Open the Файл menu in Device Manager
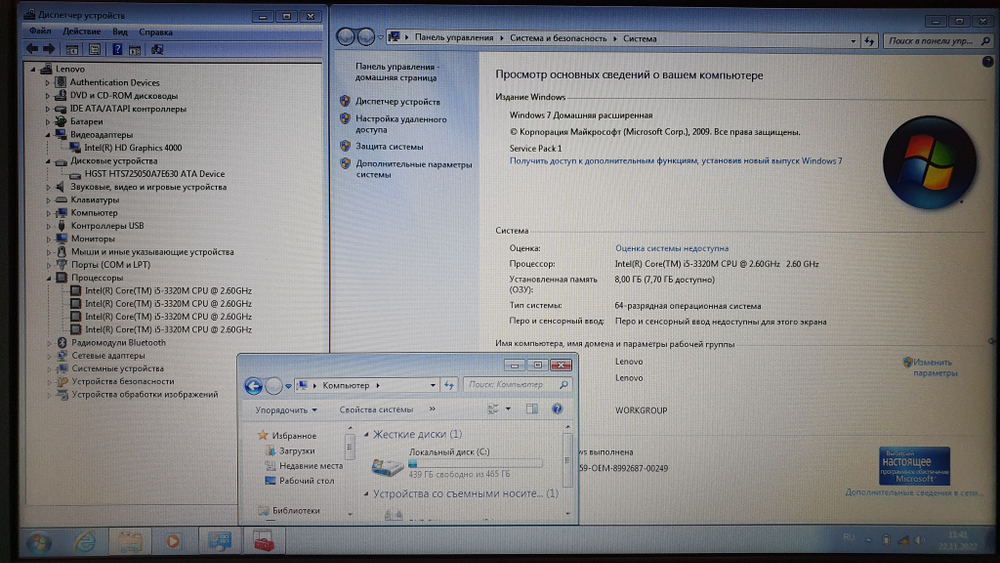 pyautogui.click(x=40, y=31)
